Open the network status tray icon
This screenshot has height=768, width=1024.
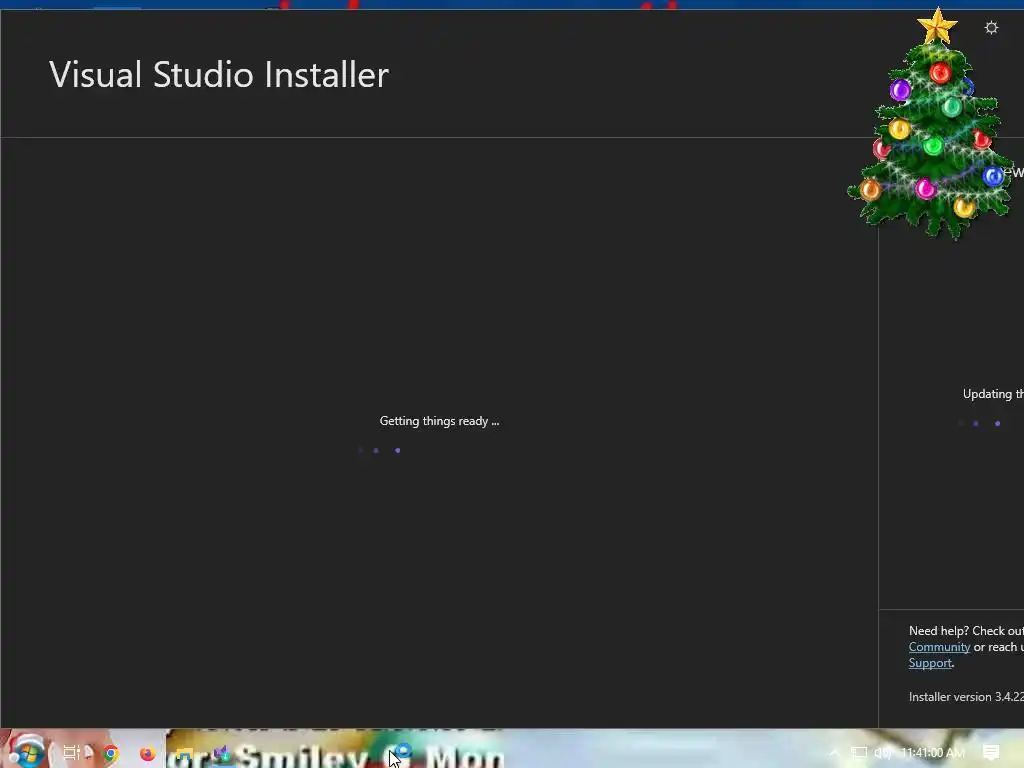859,753
